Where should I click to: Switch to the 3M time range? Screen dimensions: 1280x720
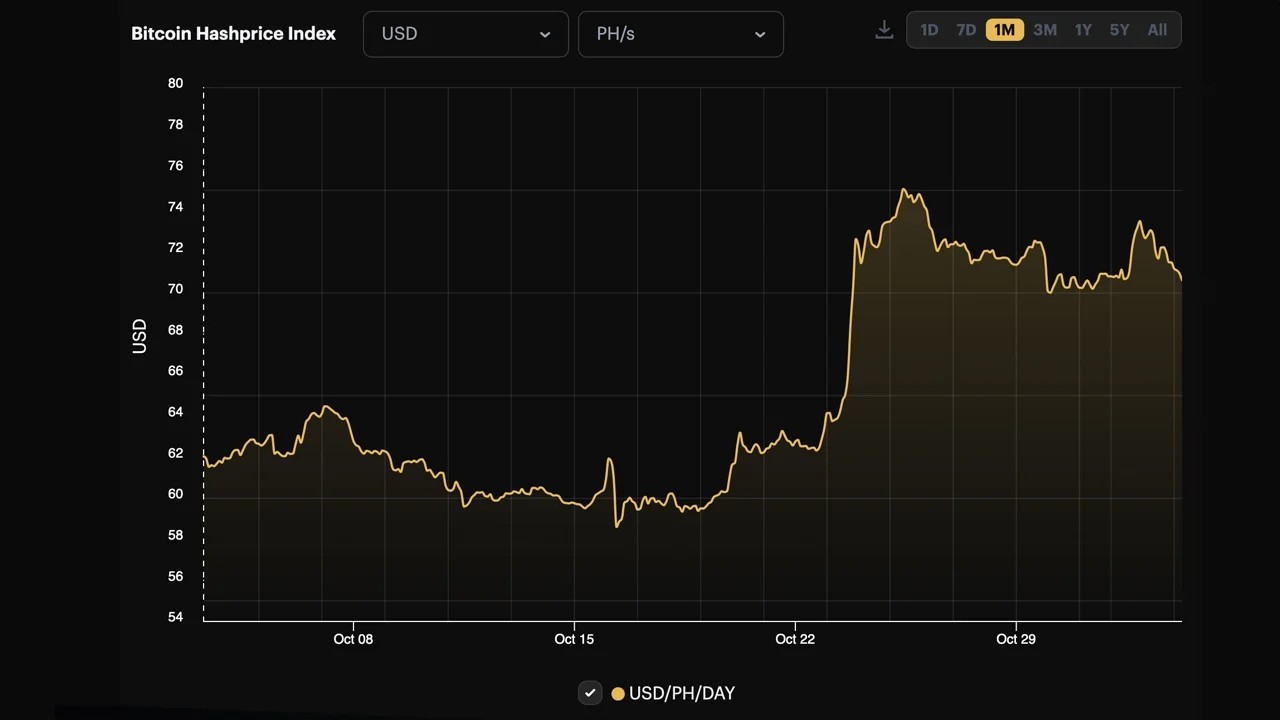[x=1045, y=30]
